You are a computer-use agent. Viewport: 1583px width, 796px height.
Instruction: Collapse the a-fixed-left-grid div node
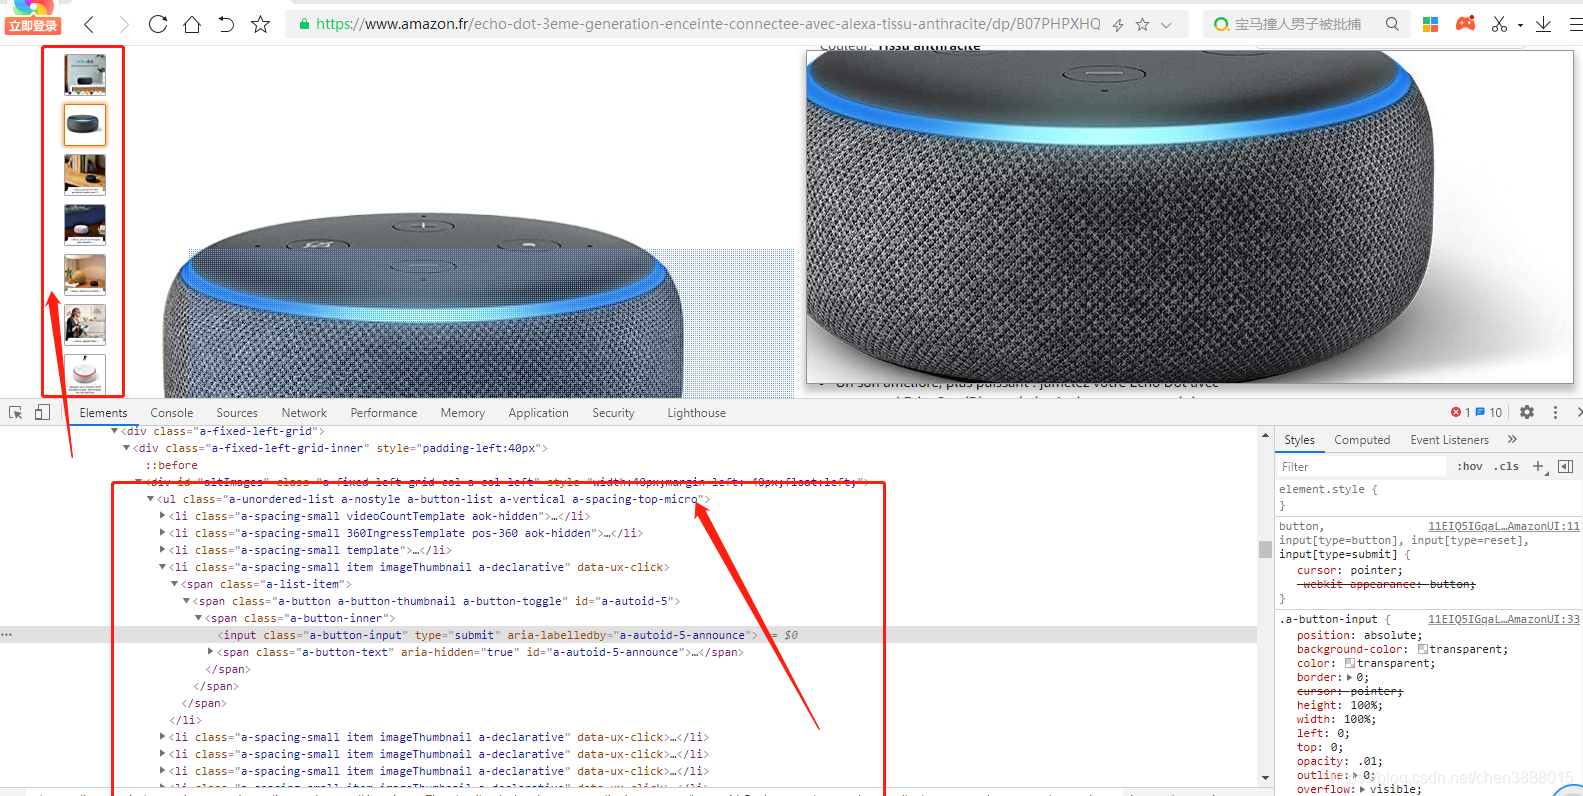click(x=115, y=431)
